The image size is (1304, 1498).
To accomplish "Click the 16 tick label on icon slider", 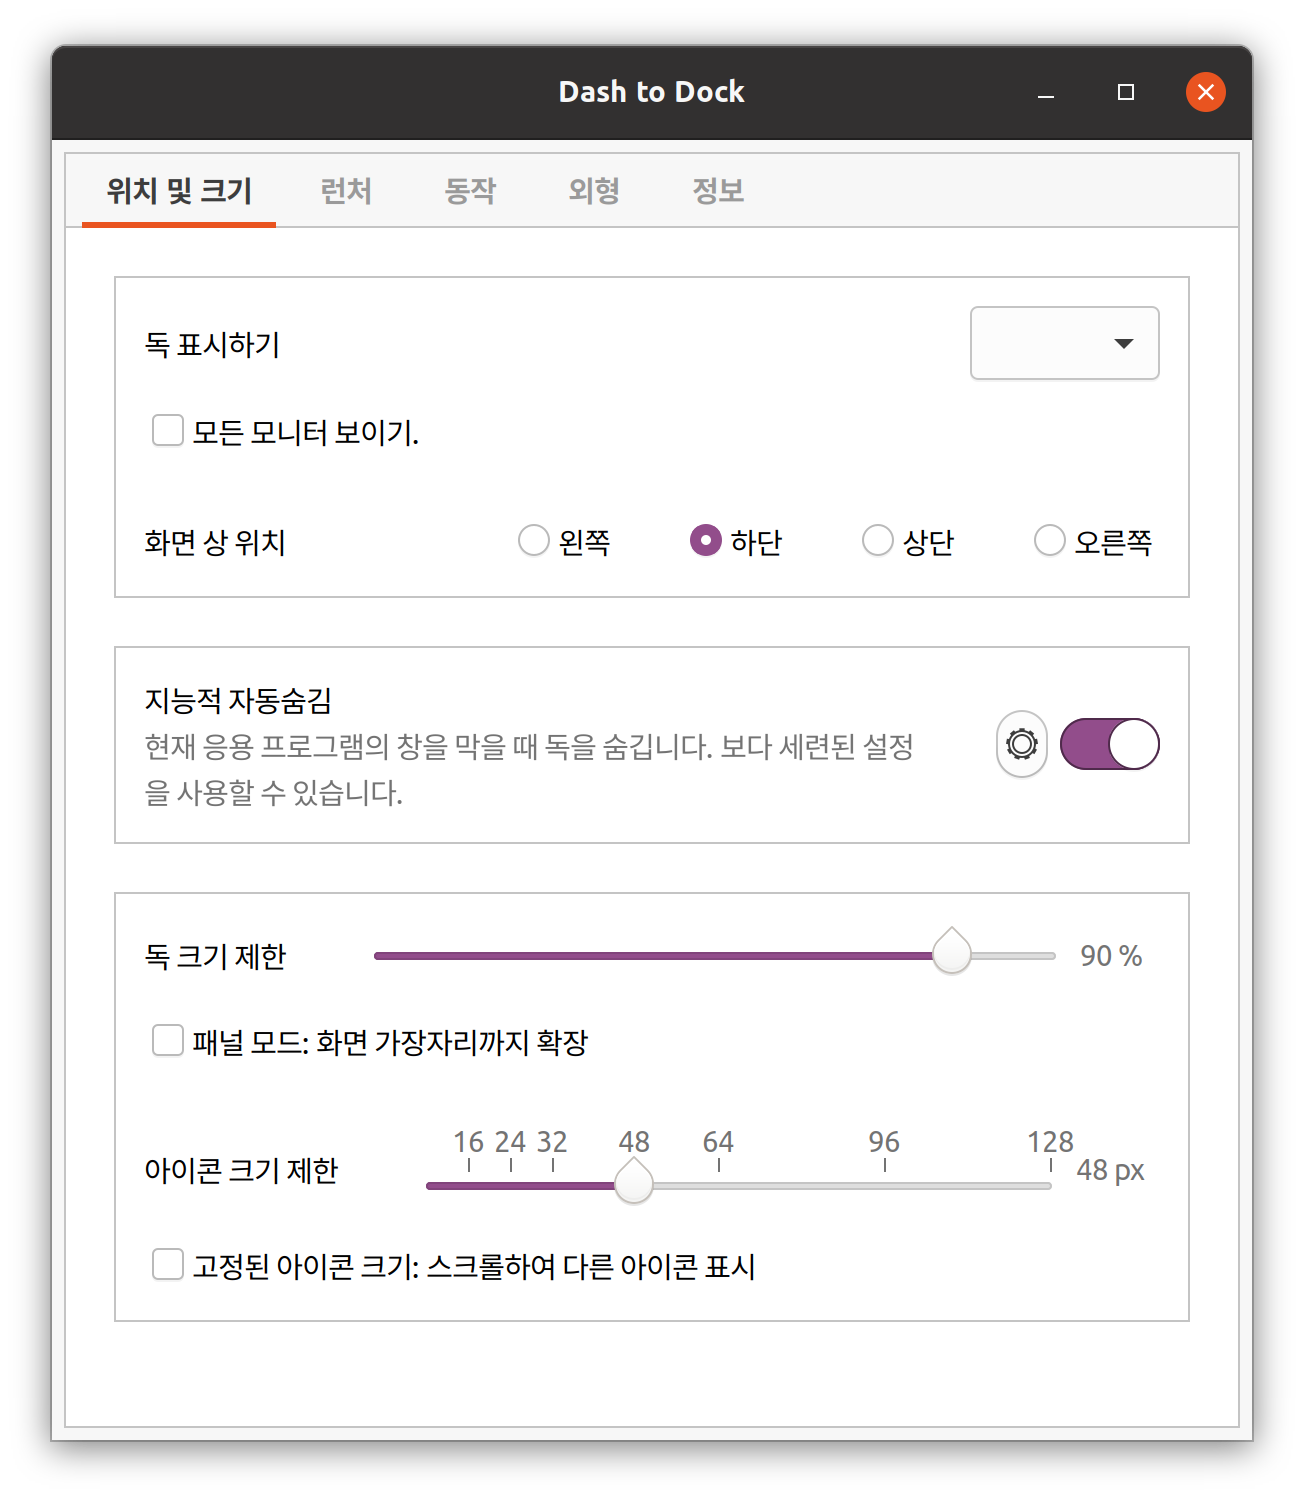I will 469,1141.
